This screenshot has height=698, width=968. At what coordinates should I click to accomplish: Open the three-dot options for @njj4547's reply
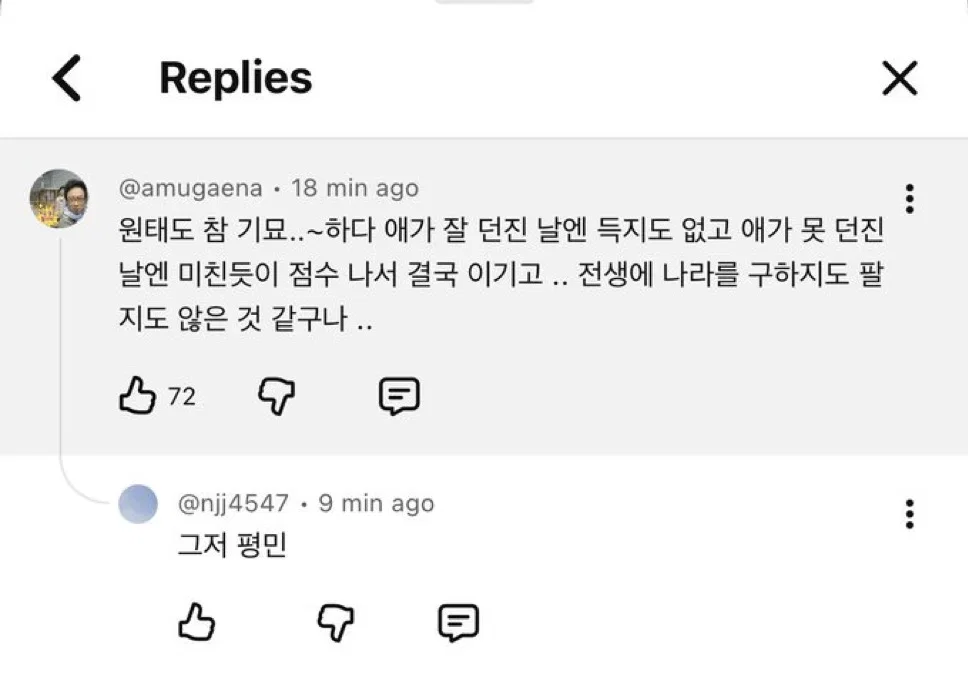[x=909, y=514]
